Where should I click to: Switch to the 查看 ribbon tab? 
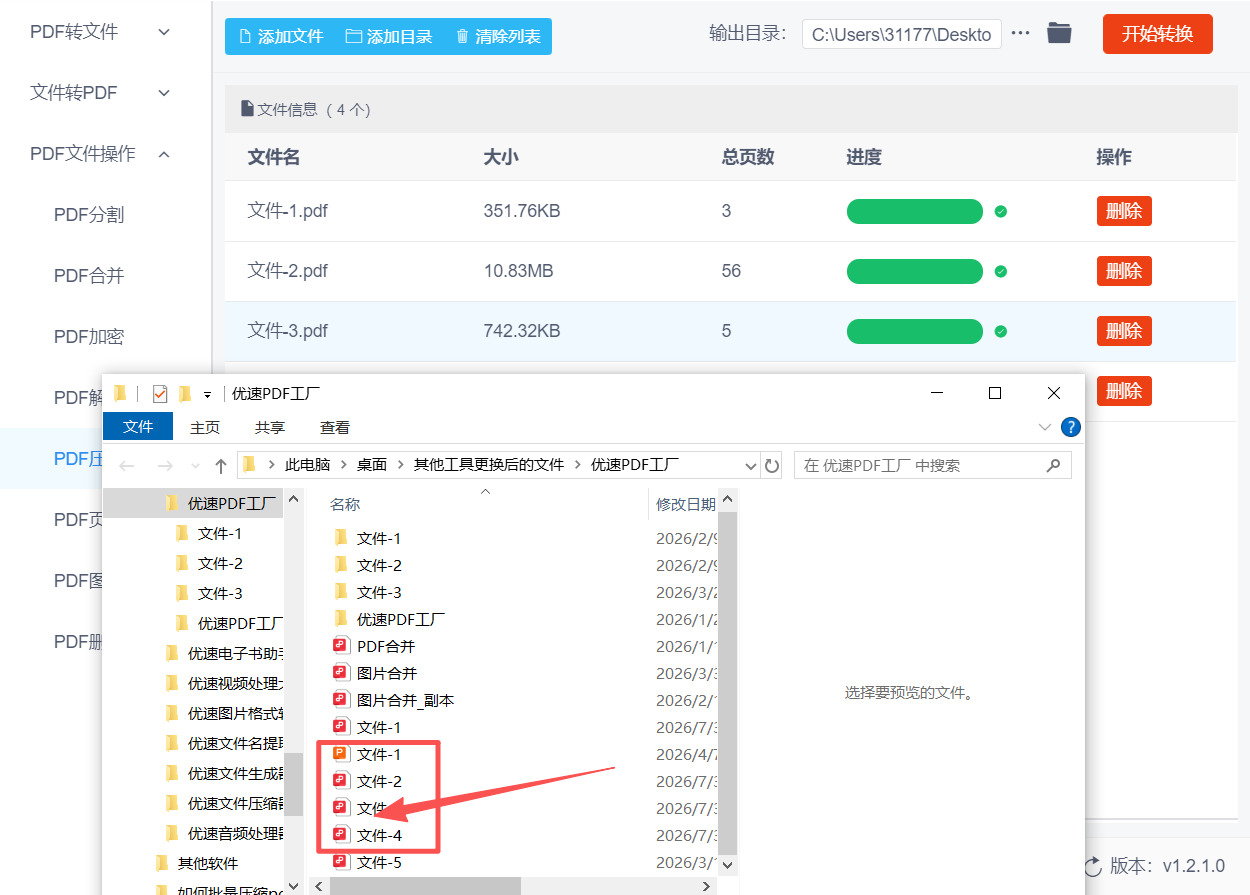click(335, 427)
